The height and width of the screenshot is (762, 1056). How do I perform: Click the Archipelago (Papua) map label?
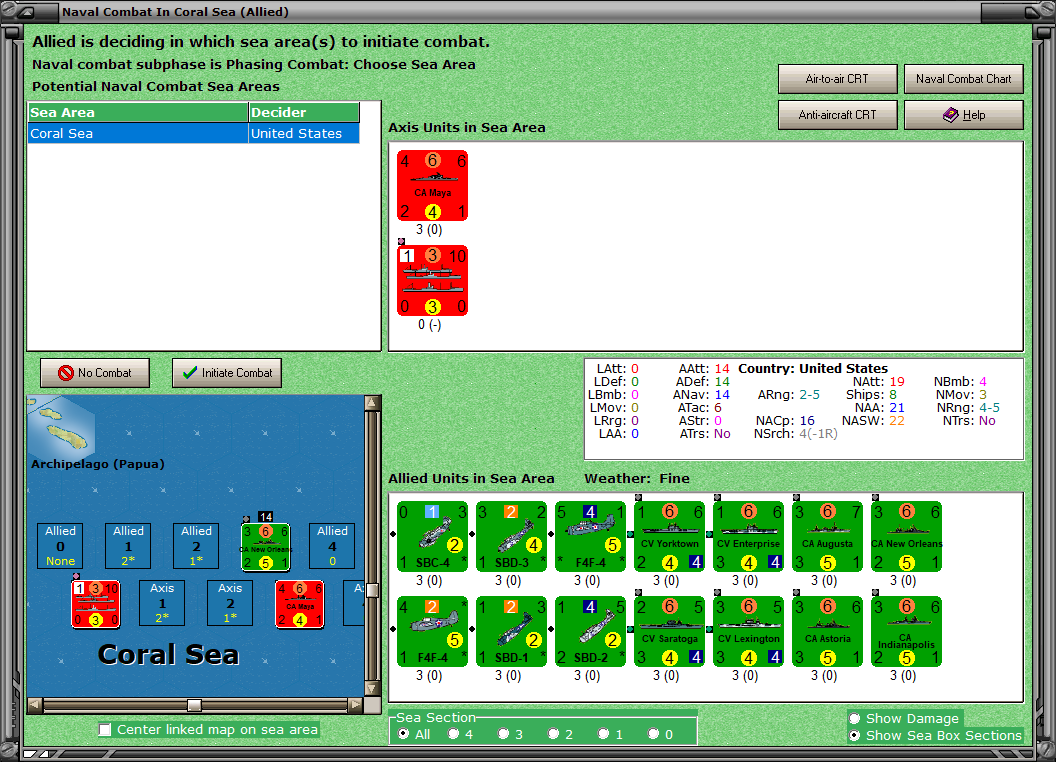[98, 464]
